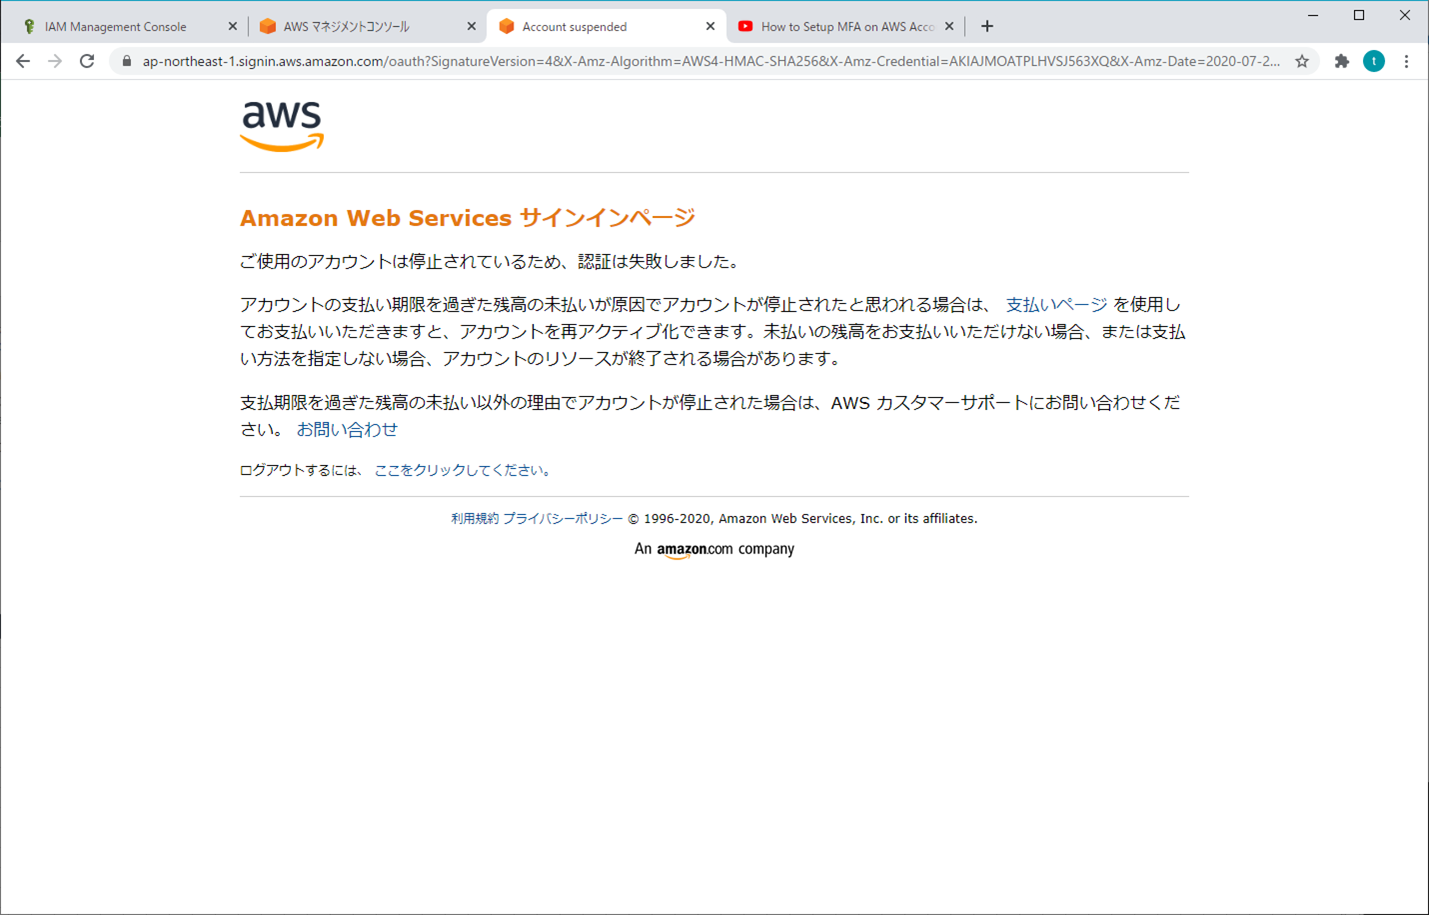Viewport: 1429px width, 915px height.
Task: Click the browser forward arrow
Action: coord(55,61)
